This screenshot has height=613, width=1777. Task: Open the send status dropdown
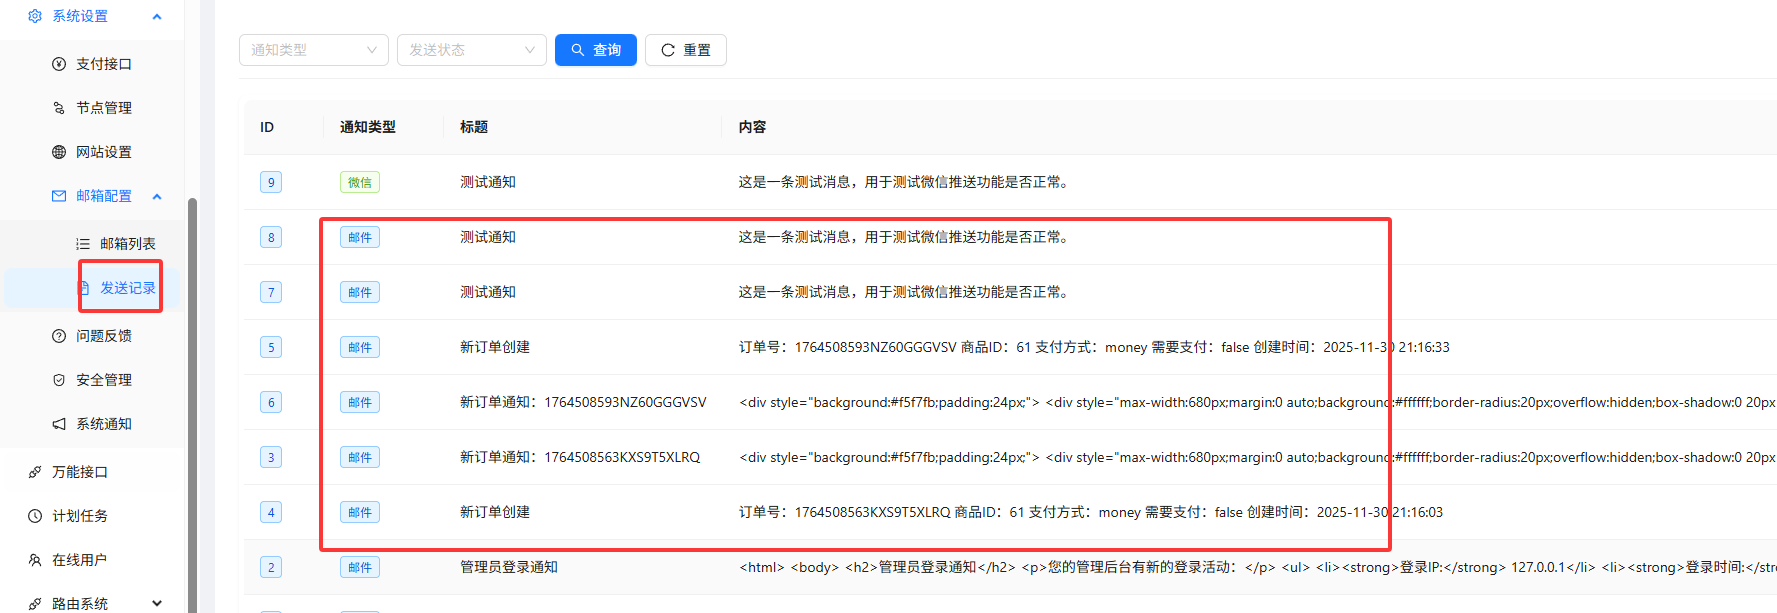coord(471,50)
